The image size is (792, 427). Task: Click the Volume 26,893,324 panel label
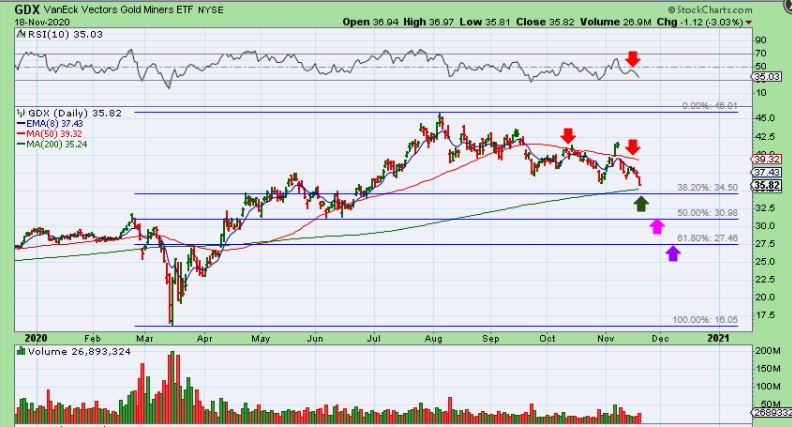[x=79, y=351]
